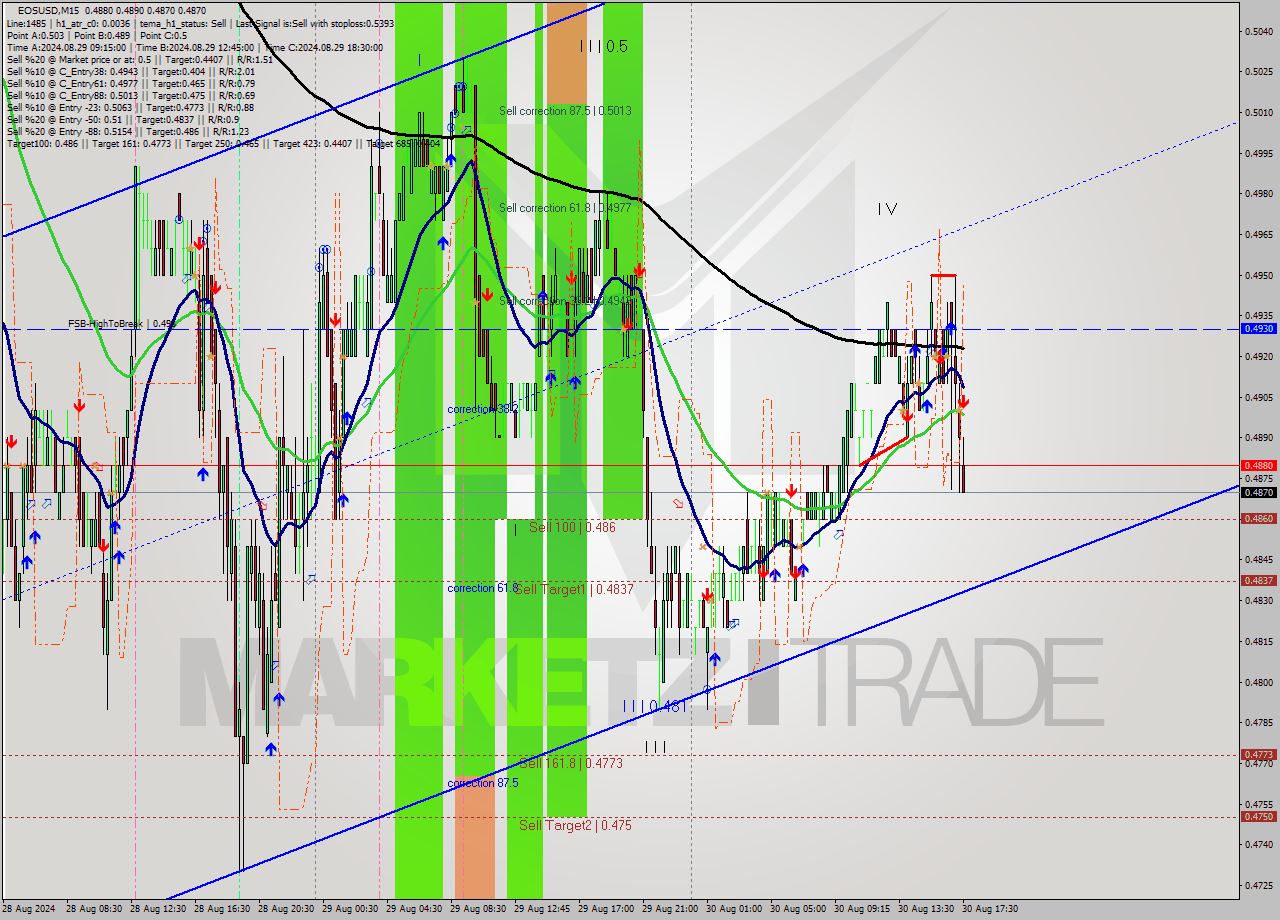This screenshot has height=920, width=1280.
Task: Select the 'Sell 161.8 | 0.4773' label
Action: (570, 763)
